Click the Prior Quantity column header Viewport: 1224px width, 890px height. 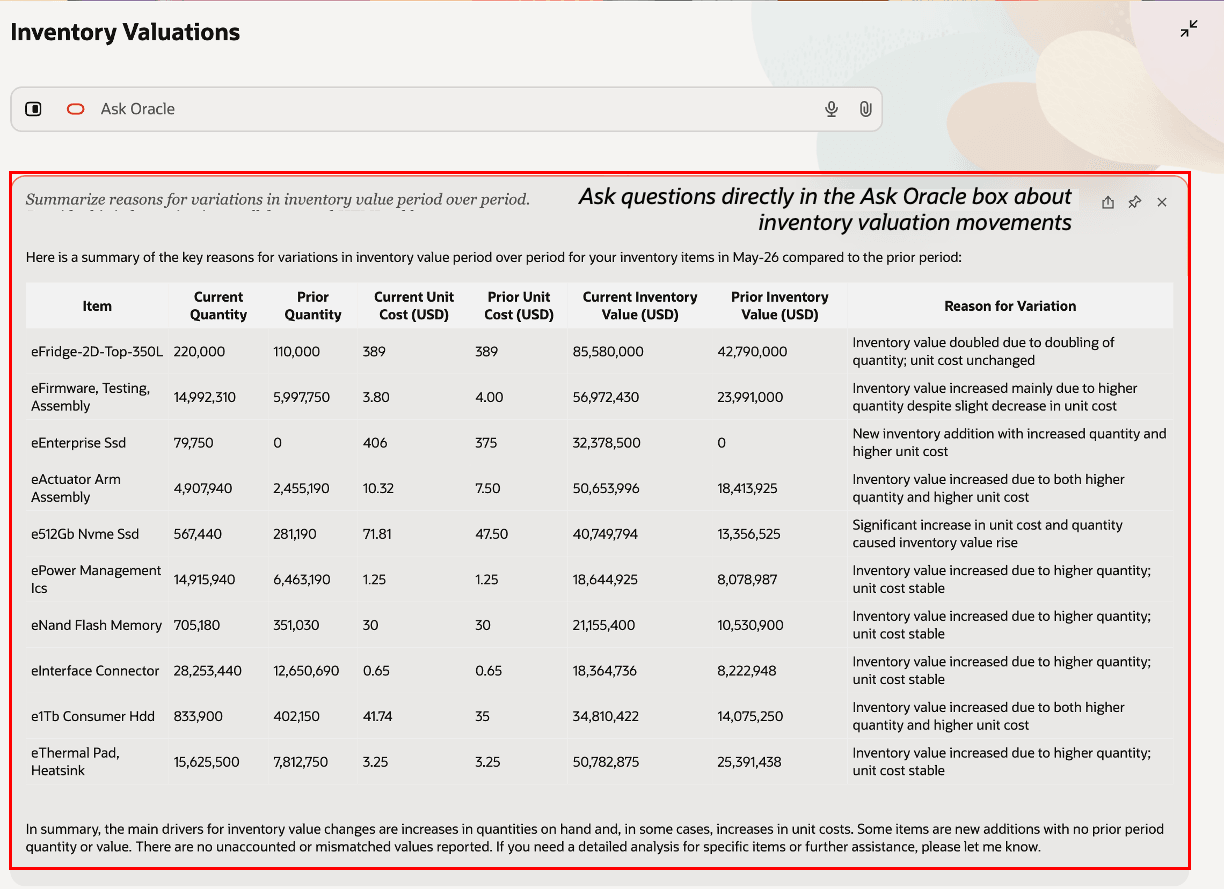click(x=313, y=306)
